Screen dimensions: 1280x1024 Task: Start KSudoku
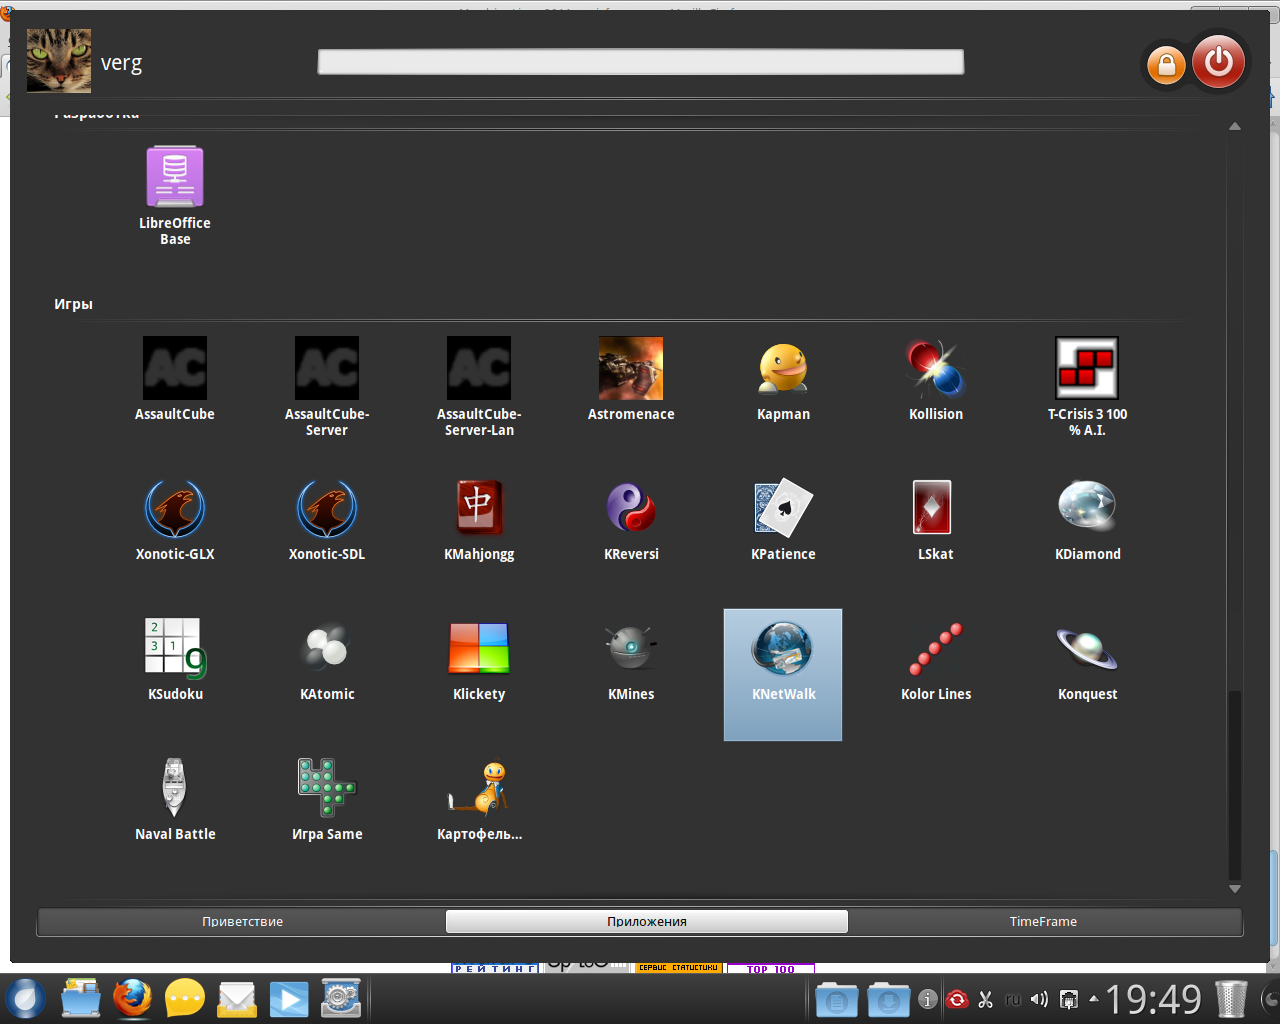[175, 660]
